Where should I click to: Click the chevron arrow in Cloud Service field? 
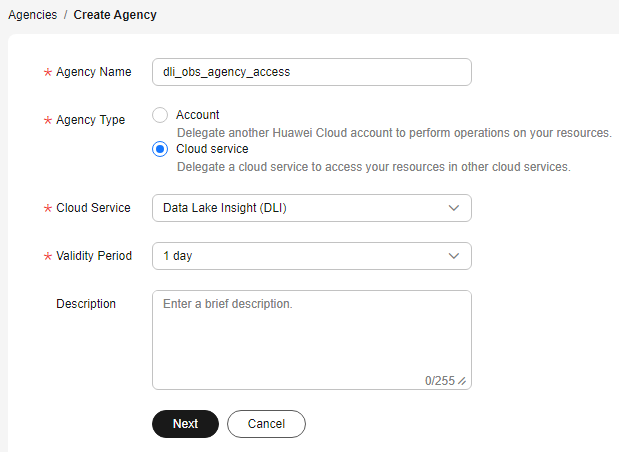[x=454, y=208]
